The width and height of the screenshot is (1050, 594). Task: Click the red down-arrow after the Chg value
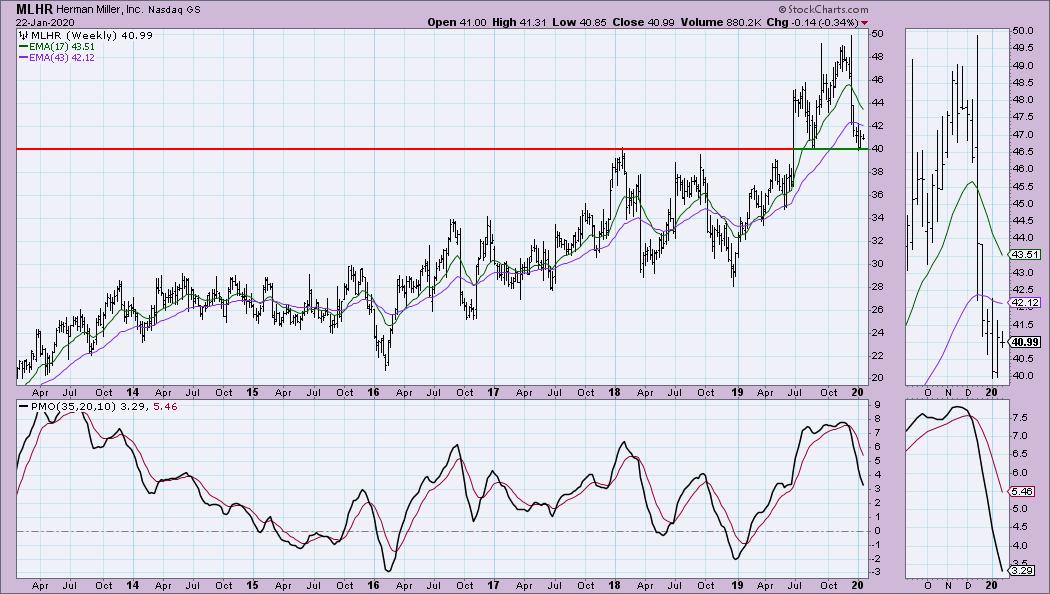[x=864, y=23]
